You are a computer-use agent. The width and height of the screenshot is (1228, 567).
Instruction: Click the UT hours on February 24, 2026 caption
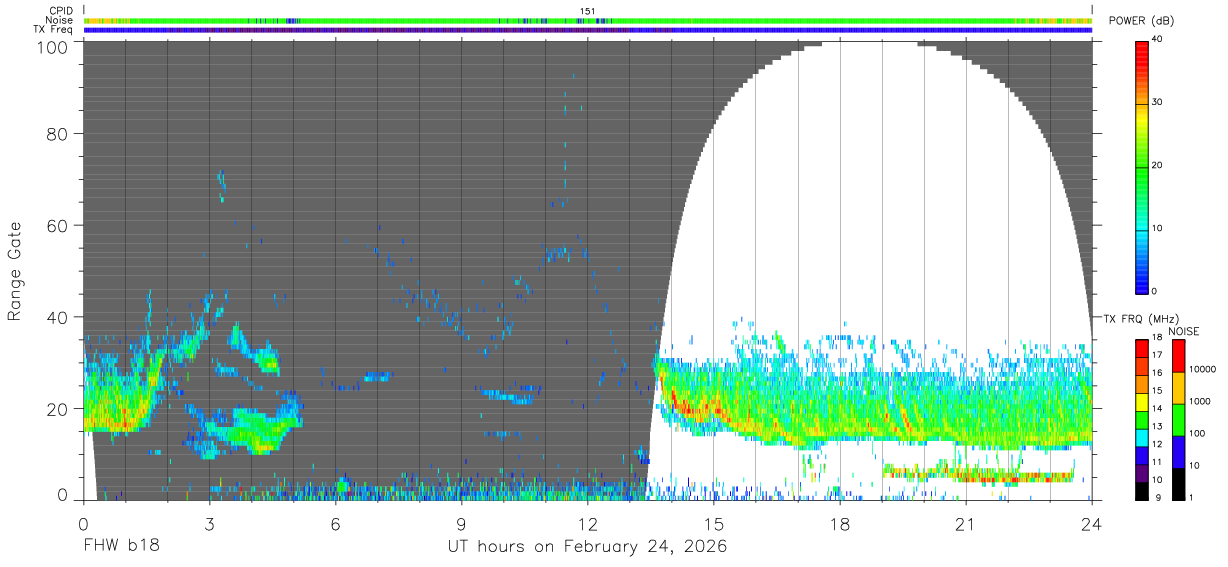pyautogui.click(x=587, y=547)
